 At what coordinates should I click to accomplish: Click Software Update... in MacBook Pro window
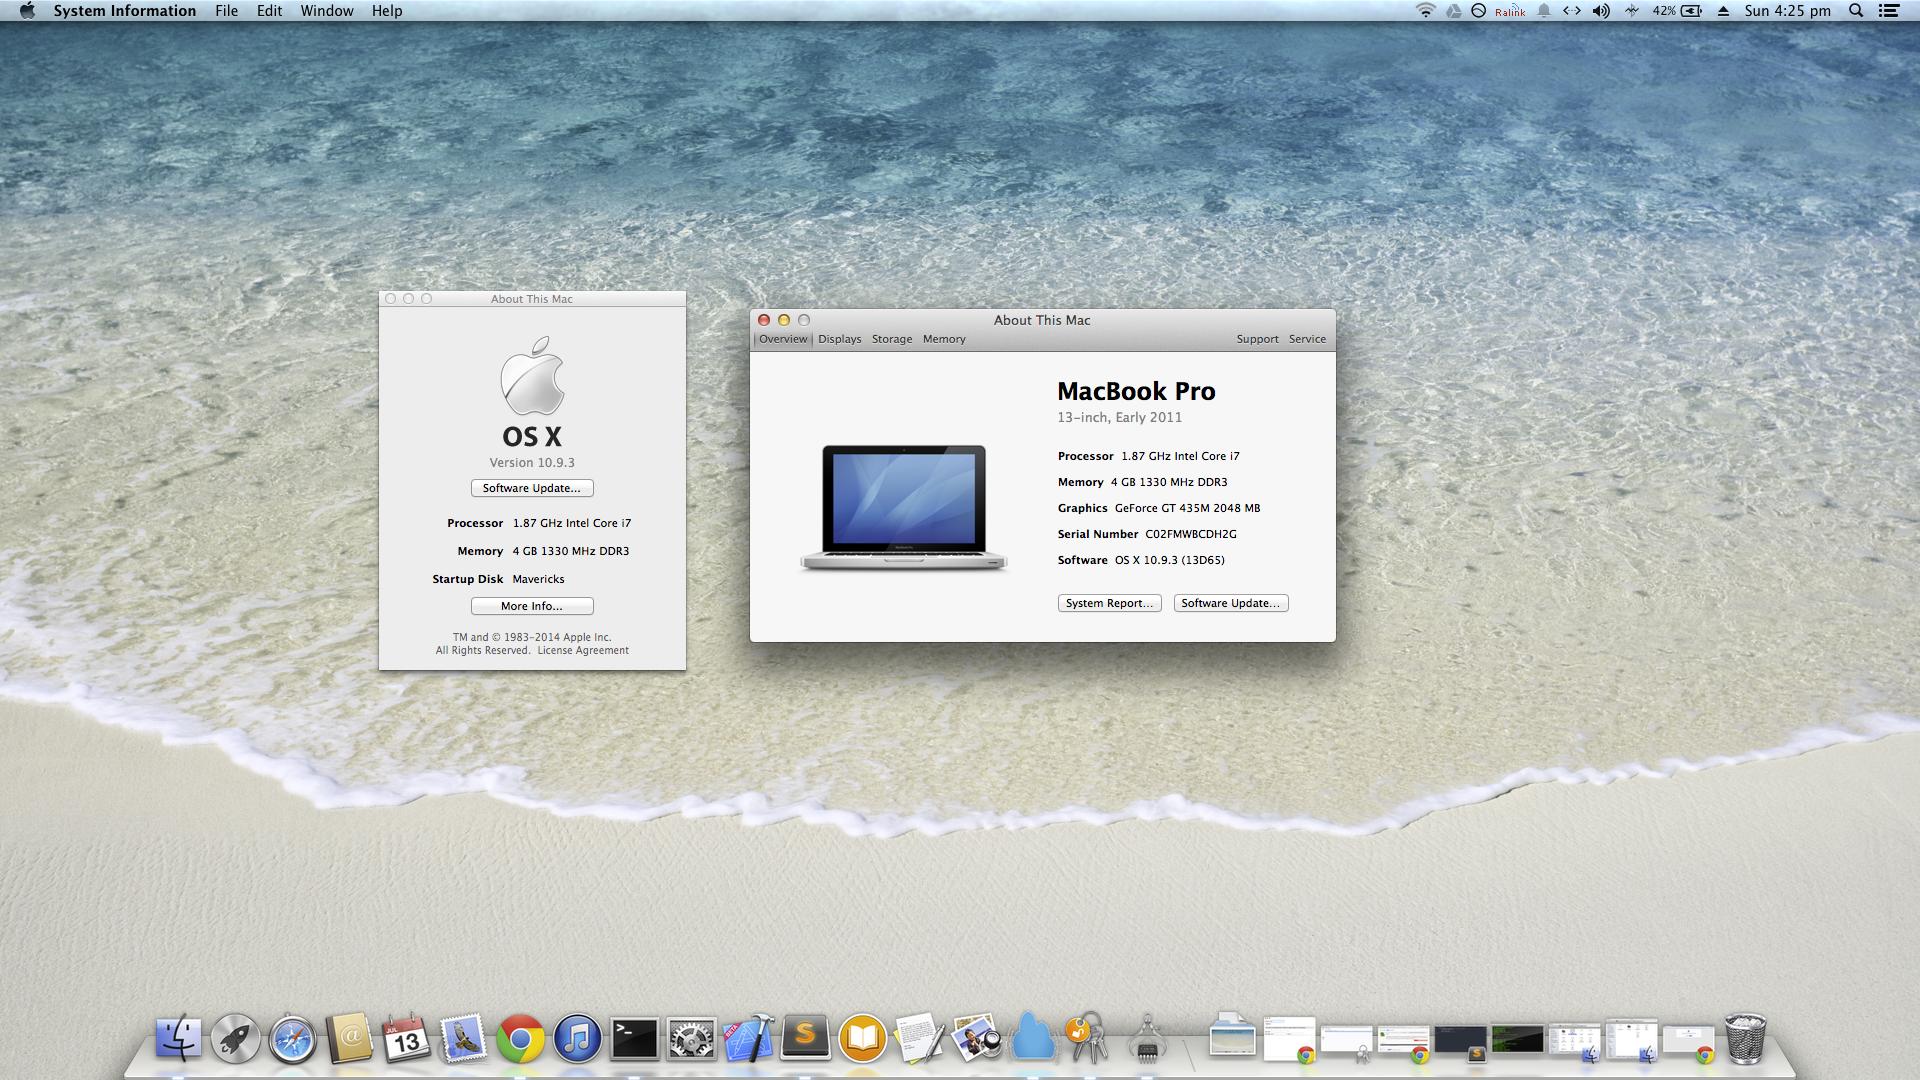(x=1230, y=603)
